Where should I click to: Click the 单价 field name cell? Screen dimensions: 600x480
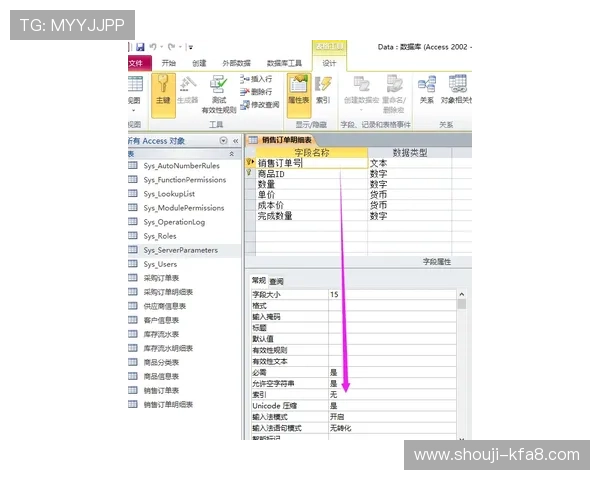pyautogui.click(x=311, y=195)
